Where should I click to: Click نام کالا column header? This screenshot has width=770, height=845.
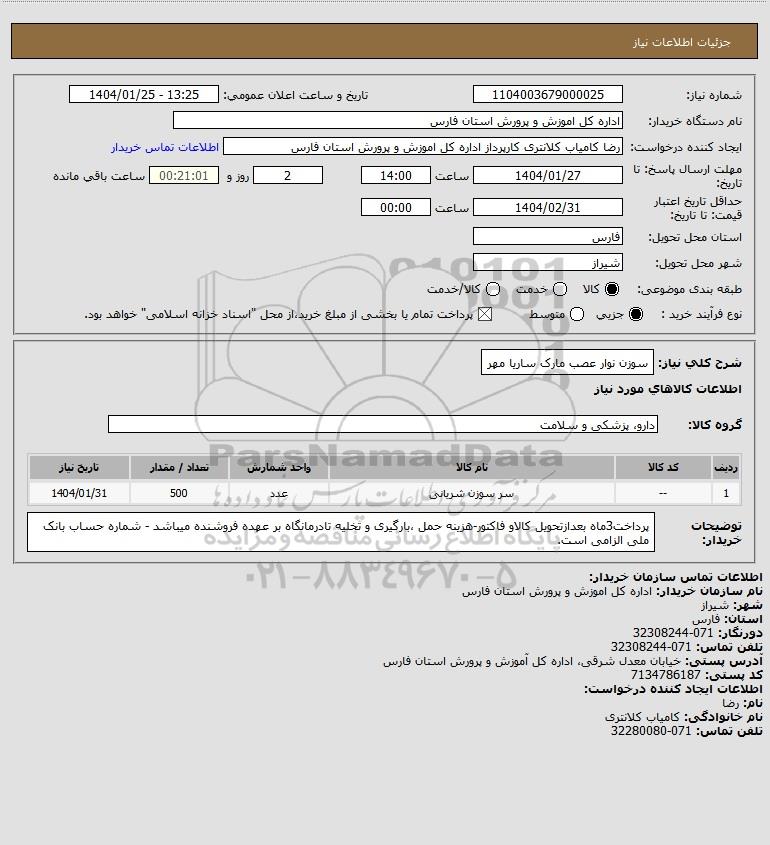click(x=471, y=467)
